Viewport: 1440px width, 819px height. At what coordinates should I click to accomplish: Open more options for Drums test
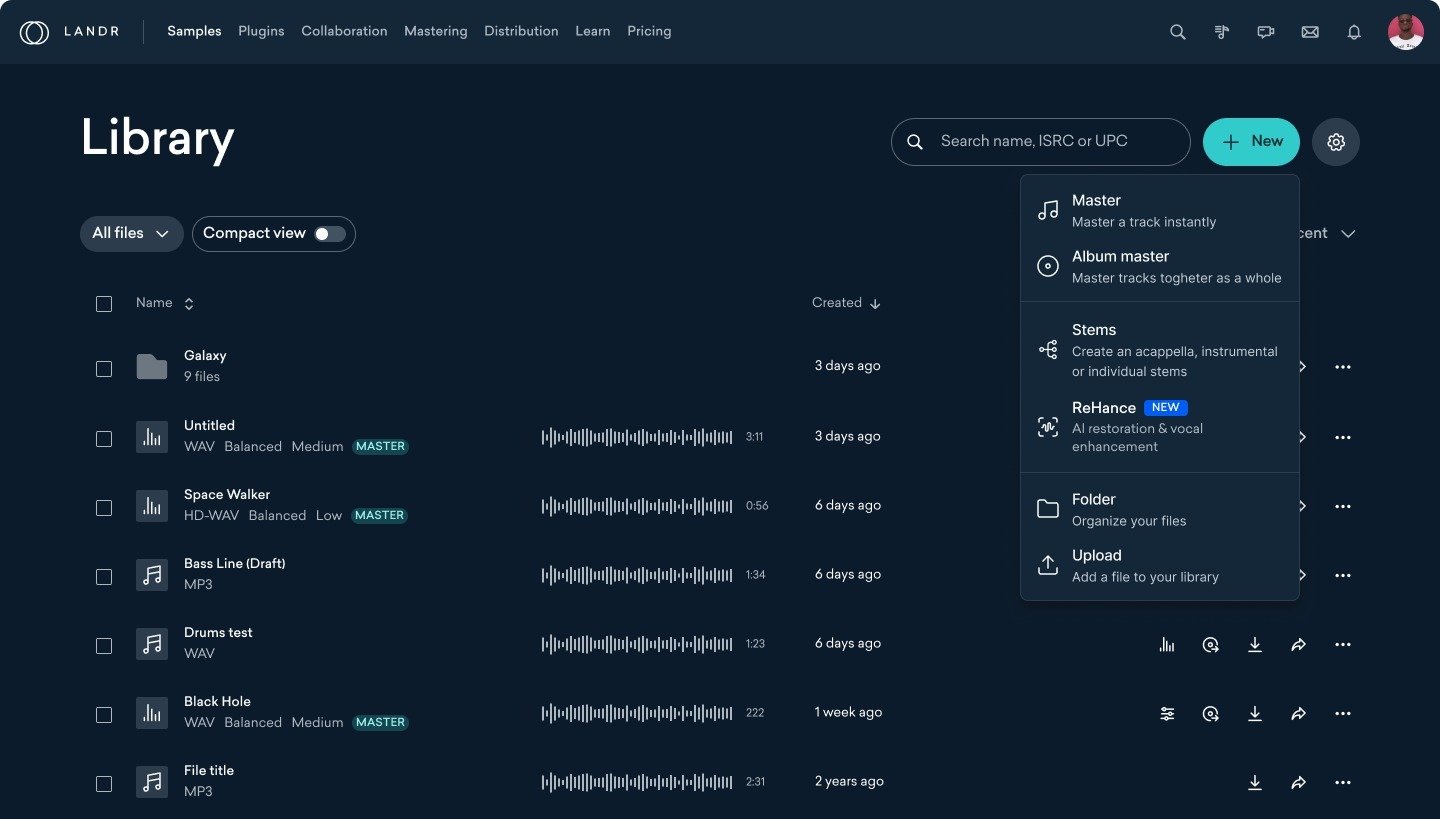point(1343,645)
